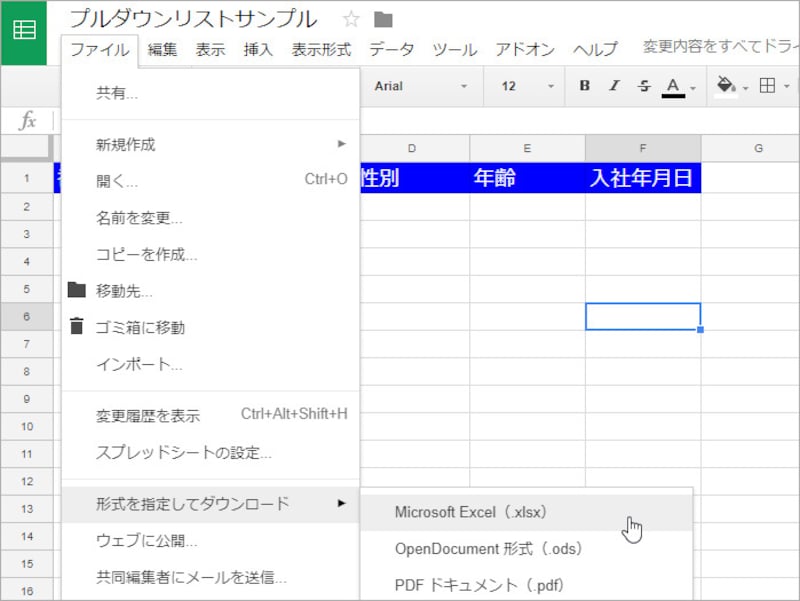
Task: Click the folder icon beside the star
Action: 383,19
